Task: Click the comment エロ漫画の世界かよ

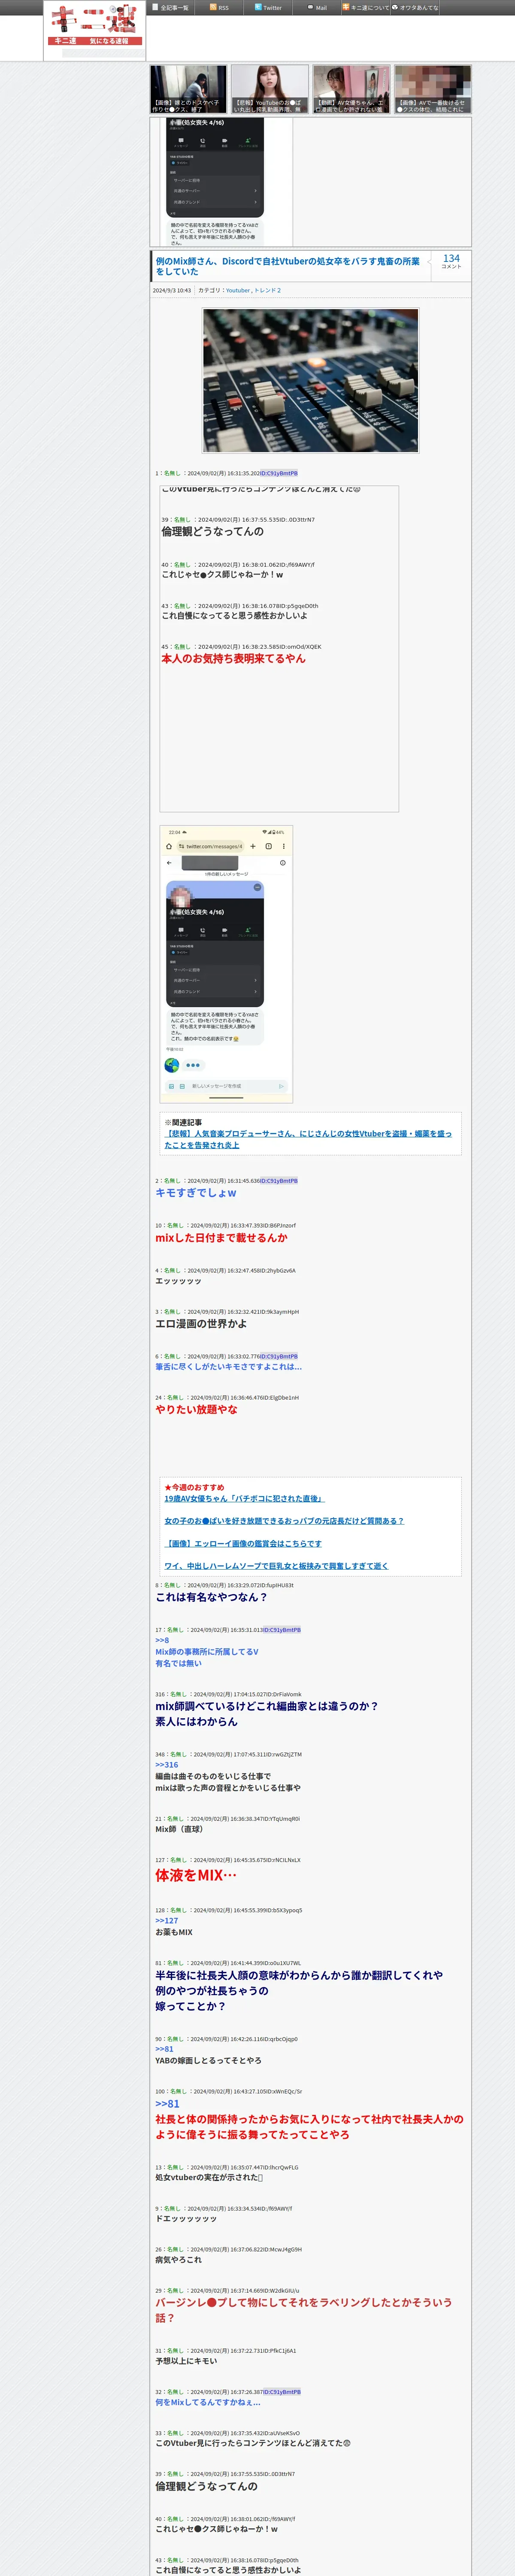Action: 201,1324
